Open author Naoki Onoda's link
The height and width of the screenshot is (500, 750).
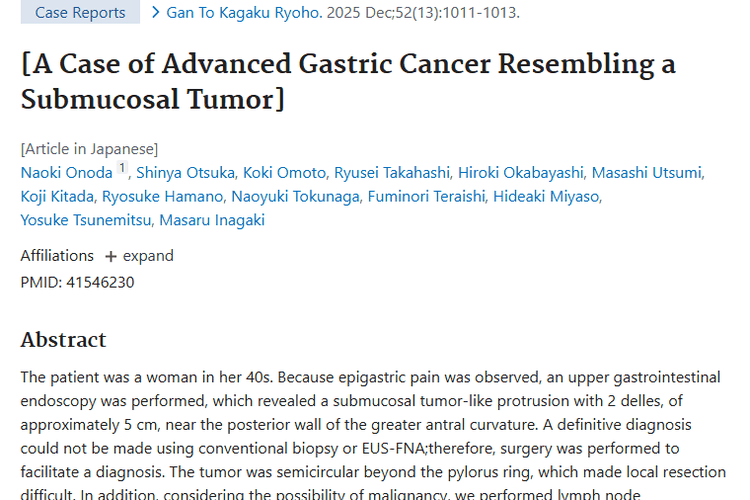[66, 173]
